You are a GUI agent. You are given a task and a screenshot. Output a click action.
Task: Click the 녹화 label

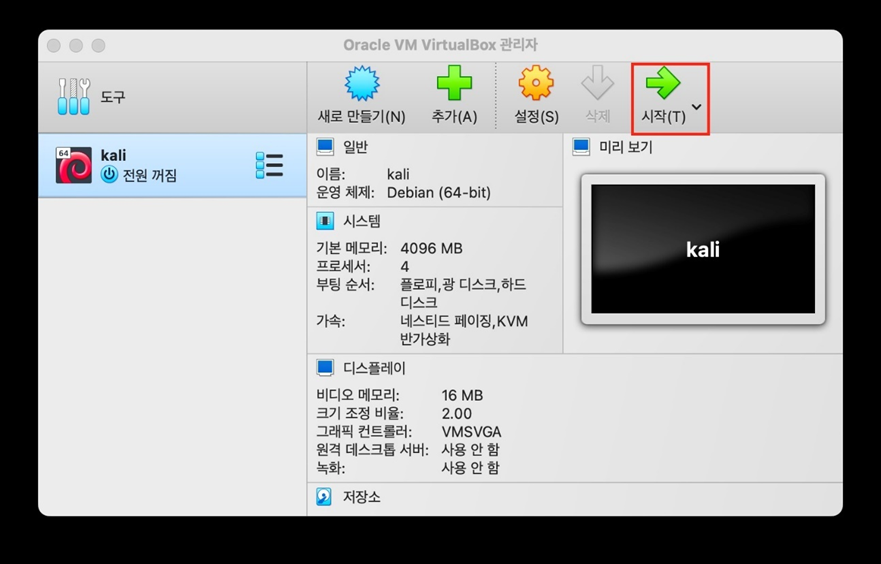pos(330,467)
